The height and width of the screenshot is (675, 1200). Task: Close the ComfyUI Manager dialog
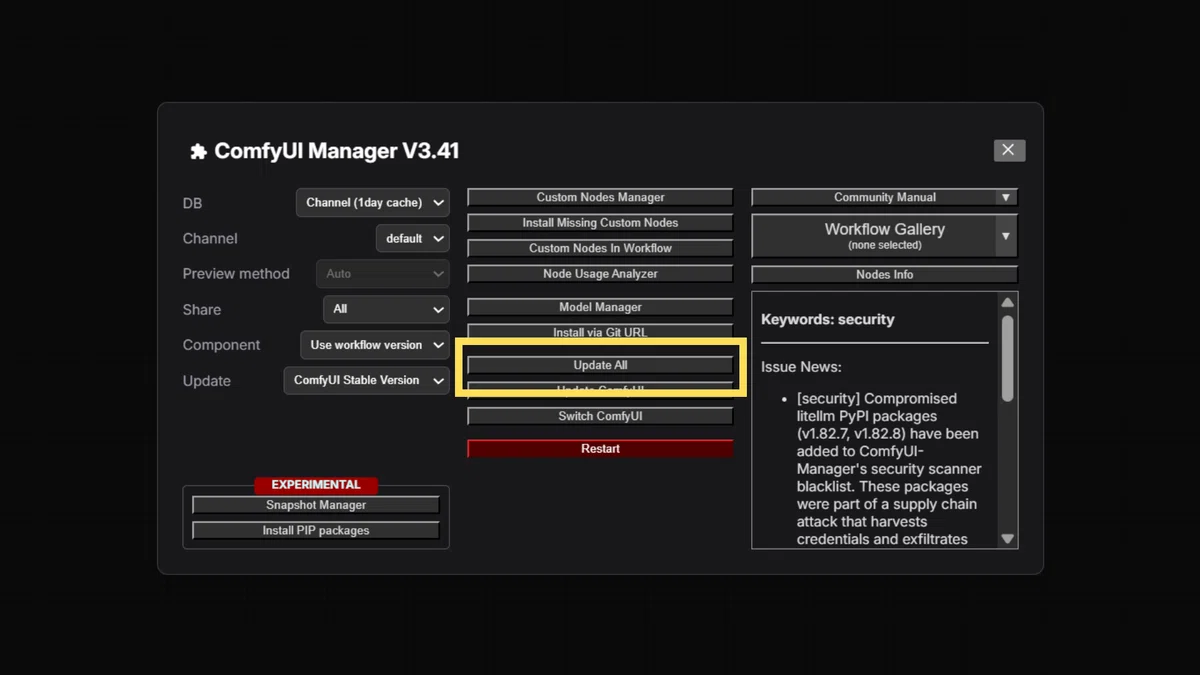[x=1009, y=150]
